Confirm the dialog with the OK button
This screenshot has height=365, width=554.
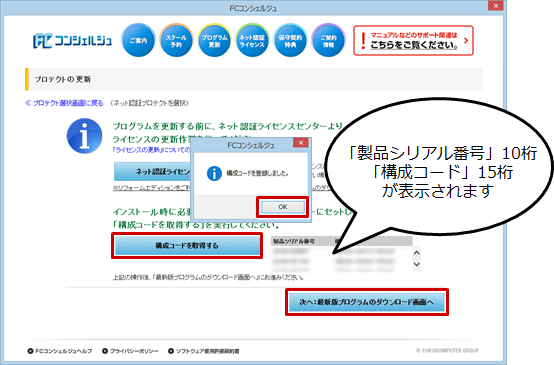coord(283,207)
